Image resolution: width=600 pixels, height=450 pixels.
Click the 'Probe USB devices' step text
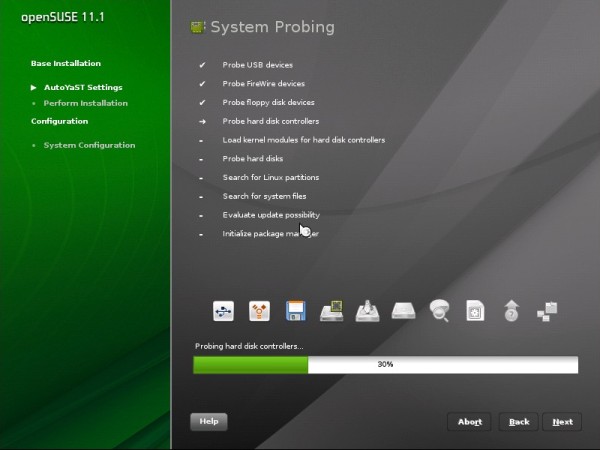(258, 65)
